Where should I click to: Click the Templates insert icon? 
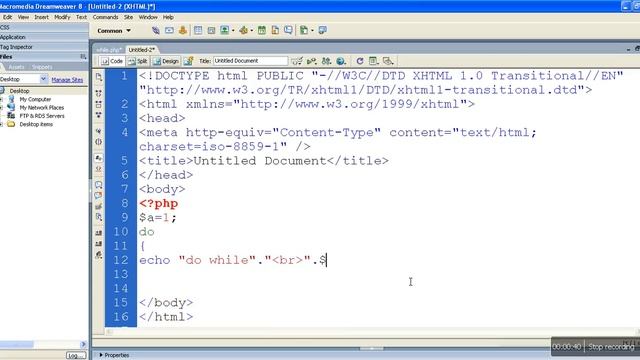pyautogui.click(x=304, y=30)
